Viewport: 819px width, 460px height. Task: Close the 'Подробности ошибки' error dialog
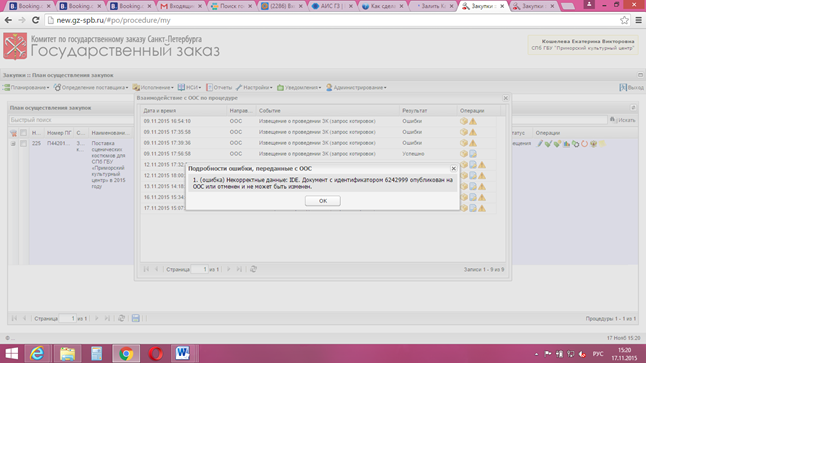click(x=453, y=169)
